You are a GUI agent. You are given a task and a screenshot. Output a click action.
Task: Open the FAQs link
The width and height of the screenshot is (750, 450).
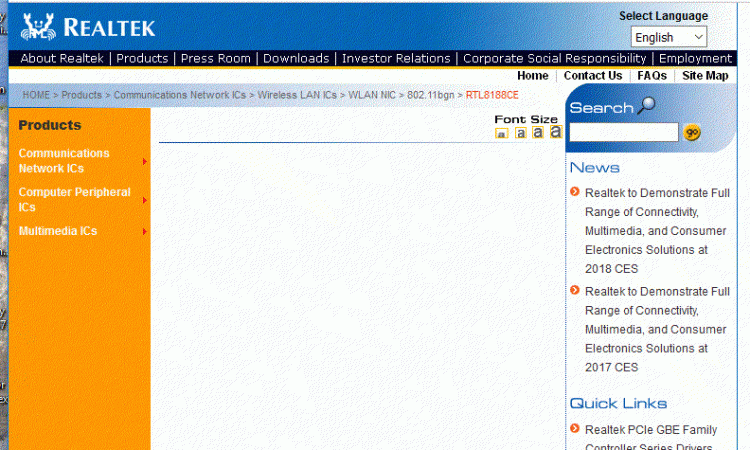(x=652, y=76)
